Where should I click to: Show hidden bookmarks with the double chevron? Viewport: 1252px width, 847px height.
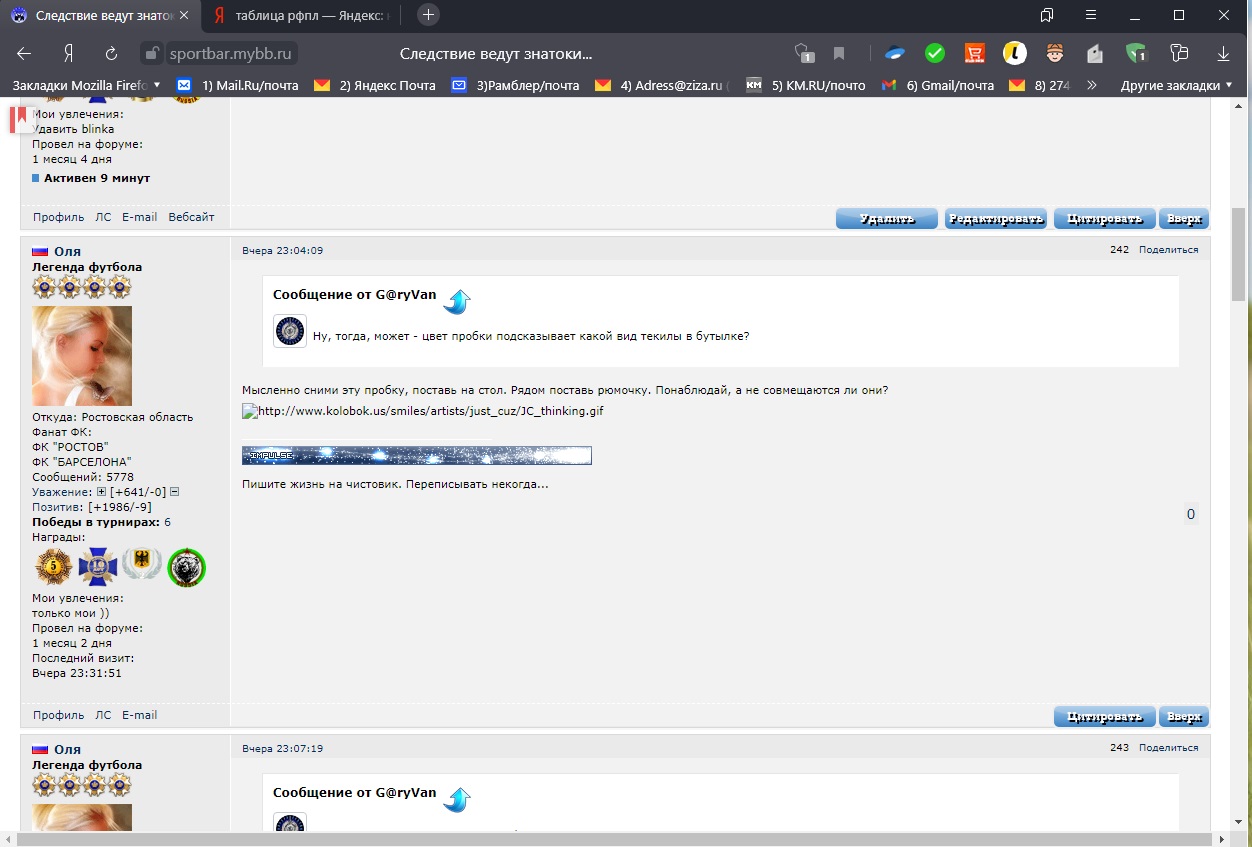(x=1092, y=85)
